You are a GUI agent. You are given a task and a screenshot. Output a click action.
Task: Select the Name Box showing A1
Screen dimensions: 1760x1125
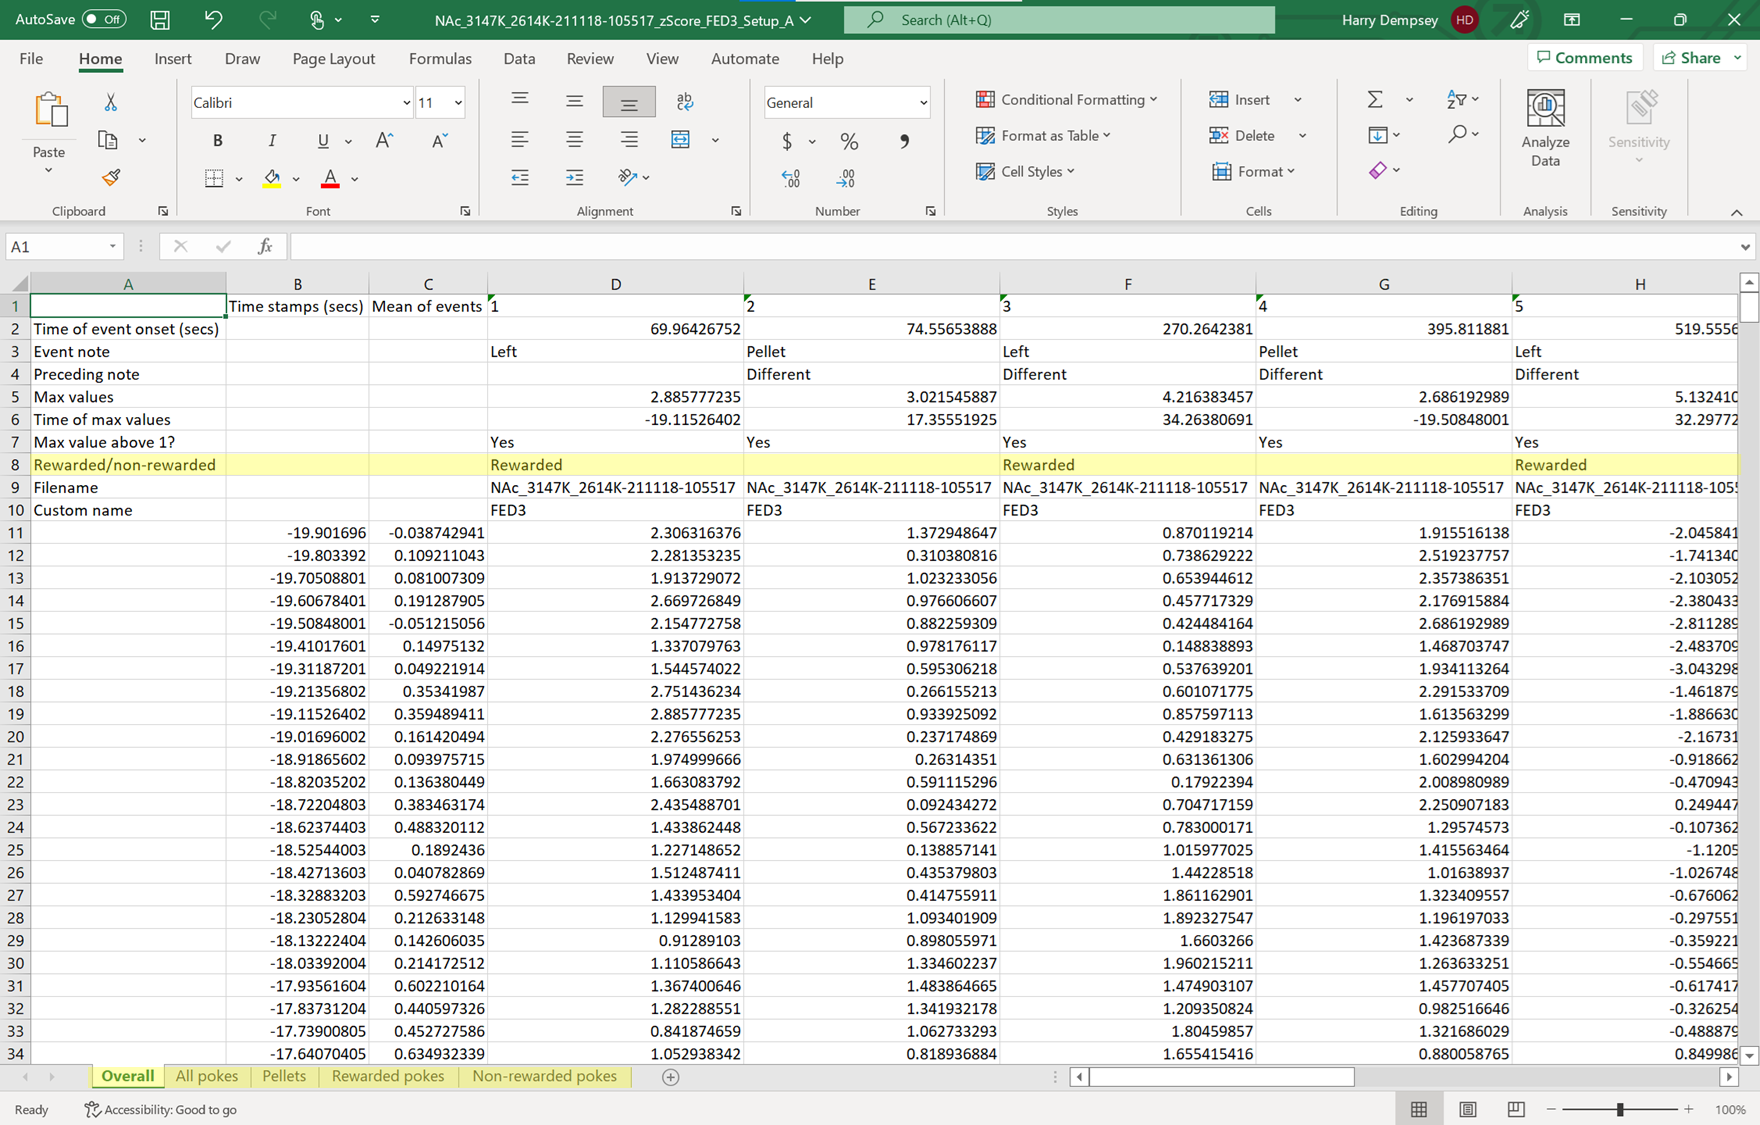(x=57, y=245)
